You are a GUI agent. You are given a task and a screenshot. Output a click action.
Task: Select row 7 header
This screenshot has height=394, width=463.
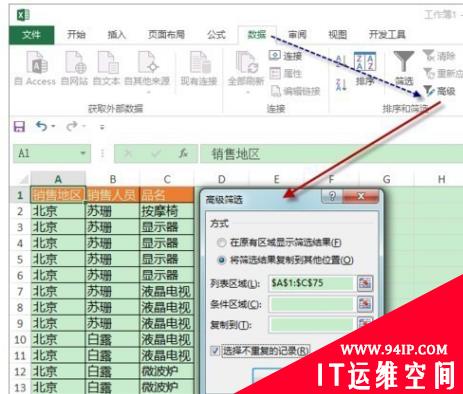pyautogui.click(x=20, y=291)
